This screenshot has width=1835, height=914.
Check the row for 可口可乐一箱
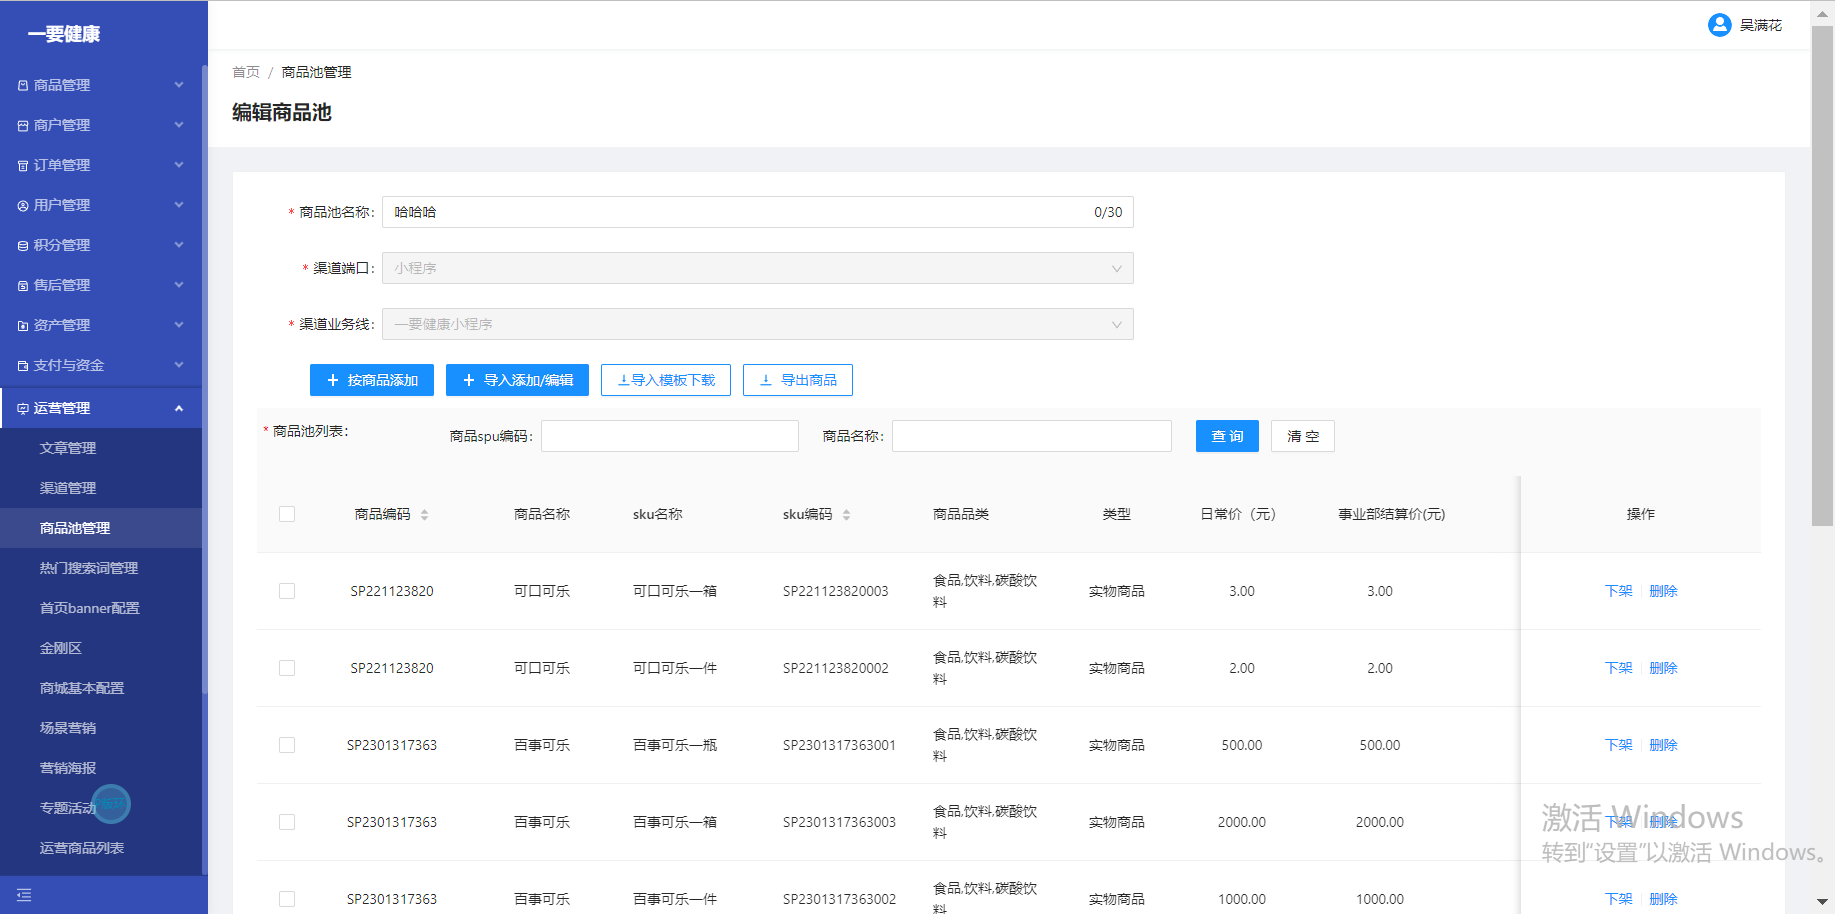click(x=287, y=591)
